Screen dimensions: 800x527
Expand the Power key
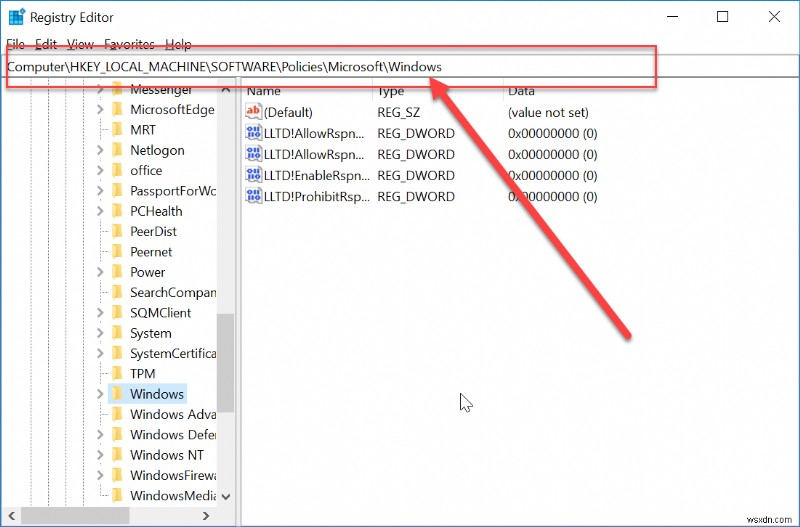(100, 272)
